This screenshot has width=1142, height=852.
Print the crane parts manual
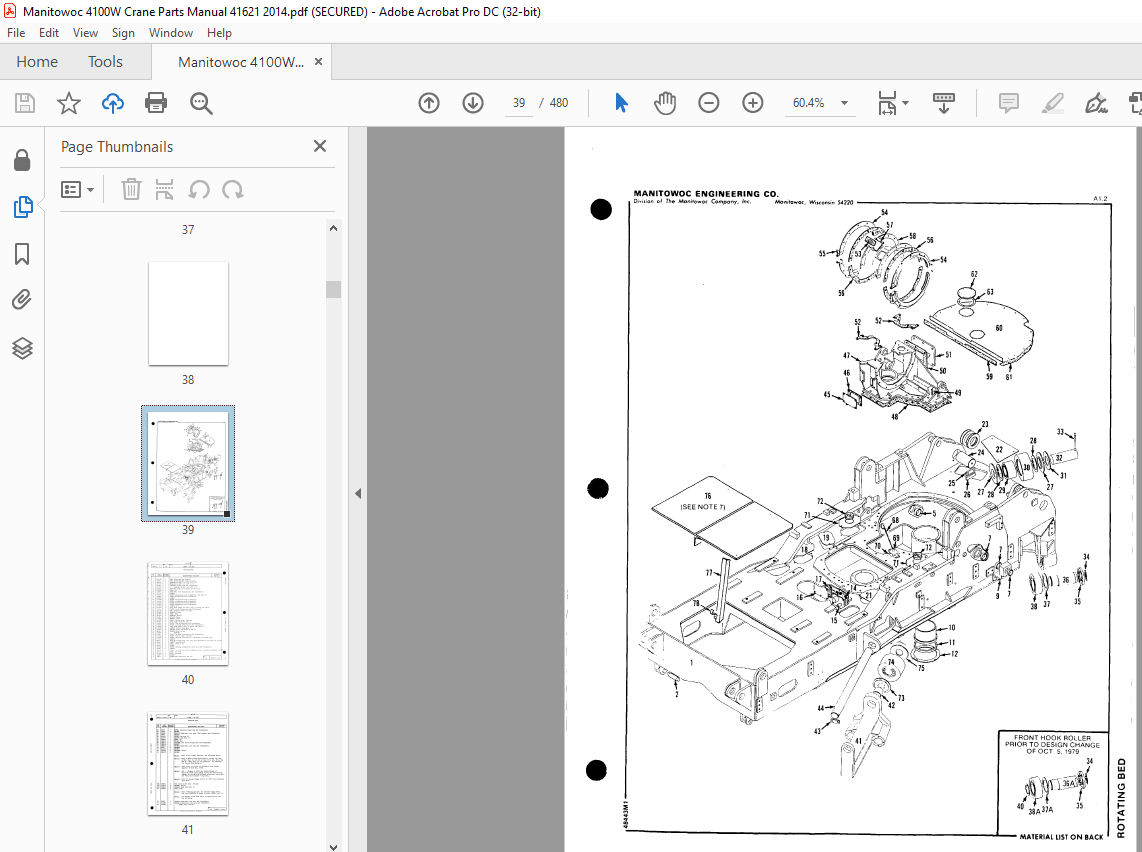pyautogui.click(x=158, y=102)
